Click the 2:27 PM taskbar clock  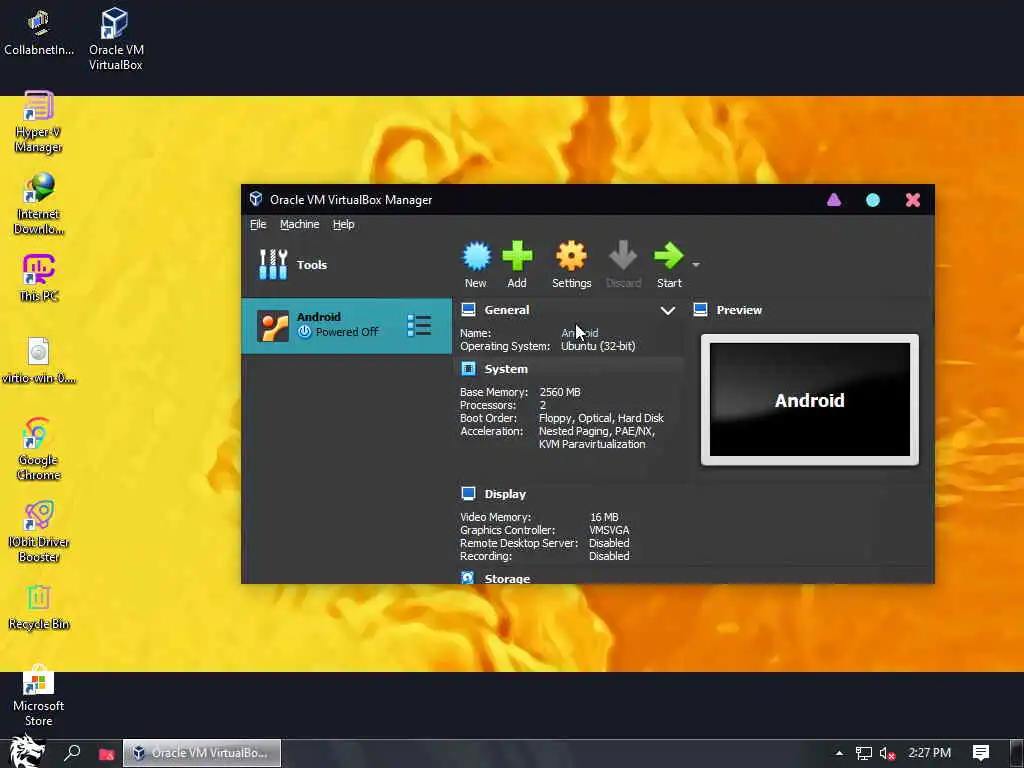(929, 753)
